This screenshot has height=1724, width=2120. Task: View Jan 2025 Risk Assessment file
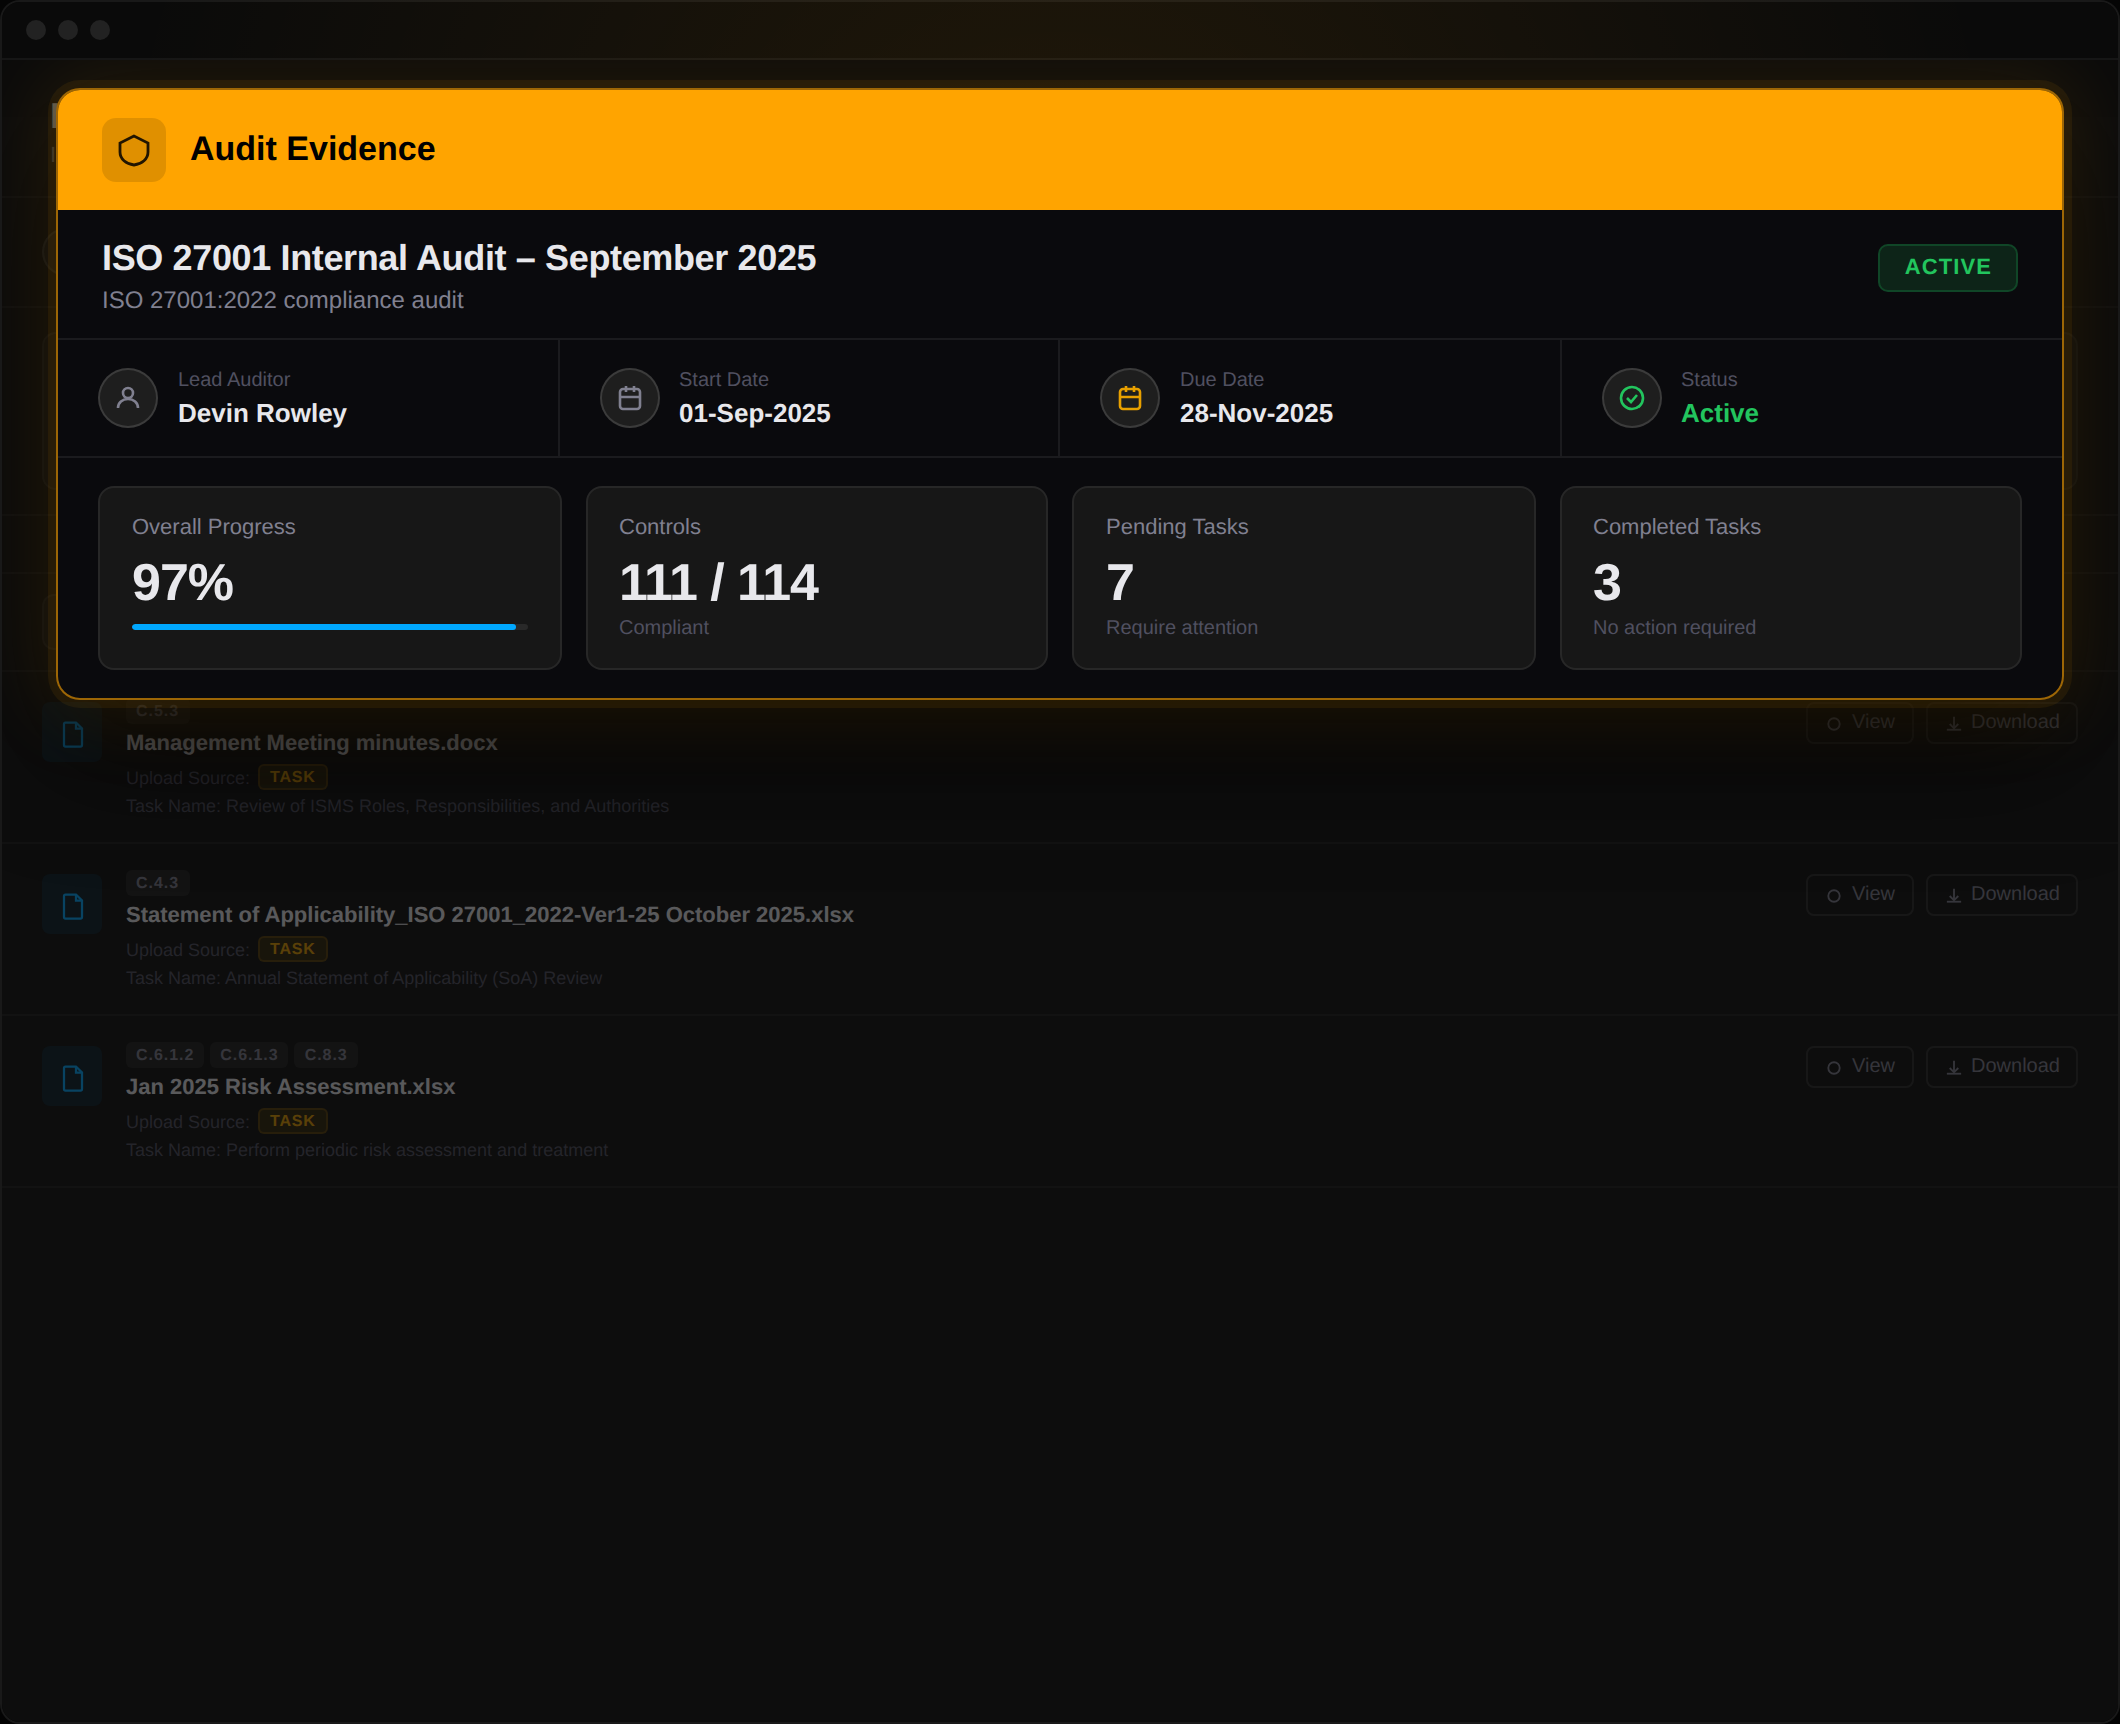1859,1066
